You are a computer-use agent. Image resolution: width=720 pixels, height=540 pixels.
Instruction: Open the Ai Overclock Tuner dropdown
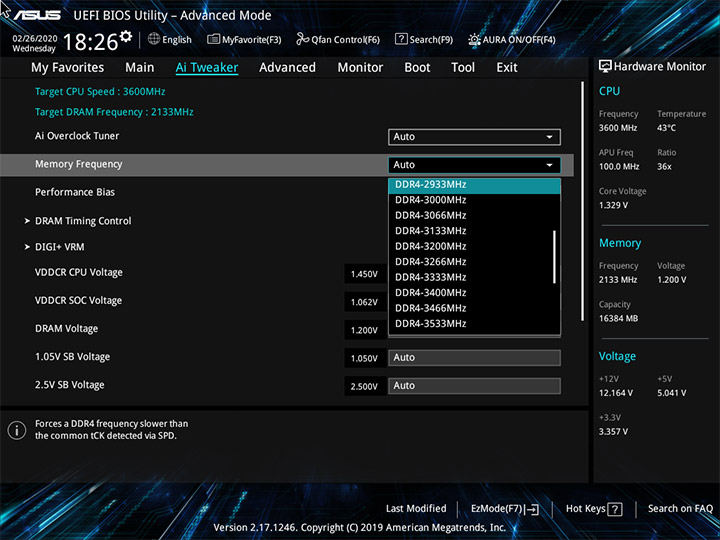click(474, 137)
